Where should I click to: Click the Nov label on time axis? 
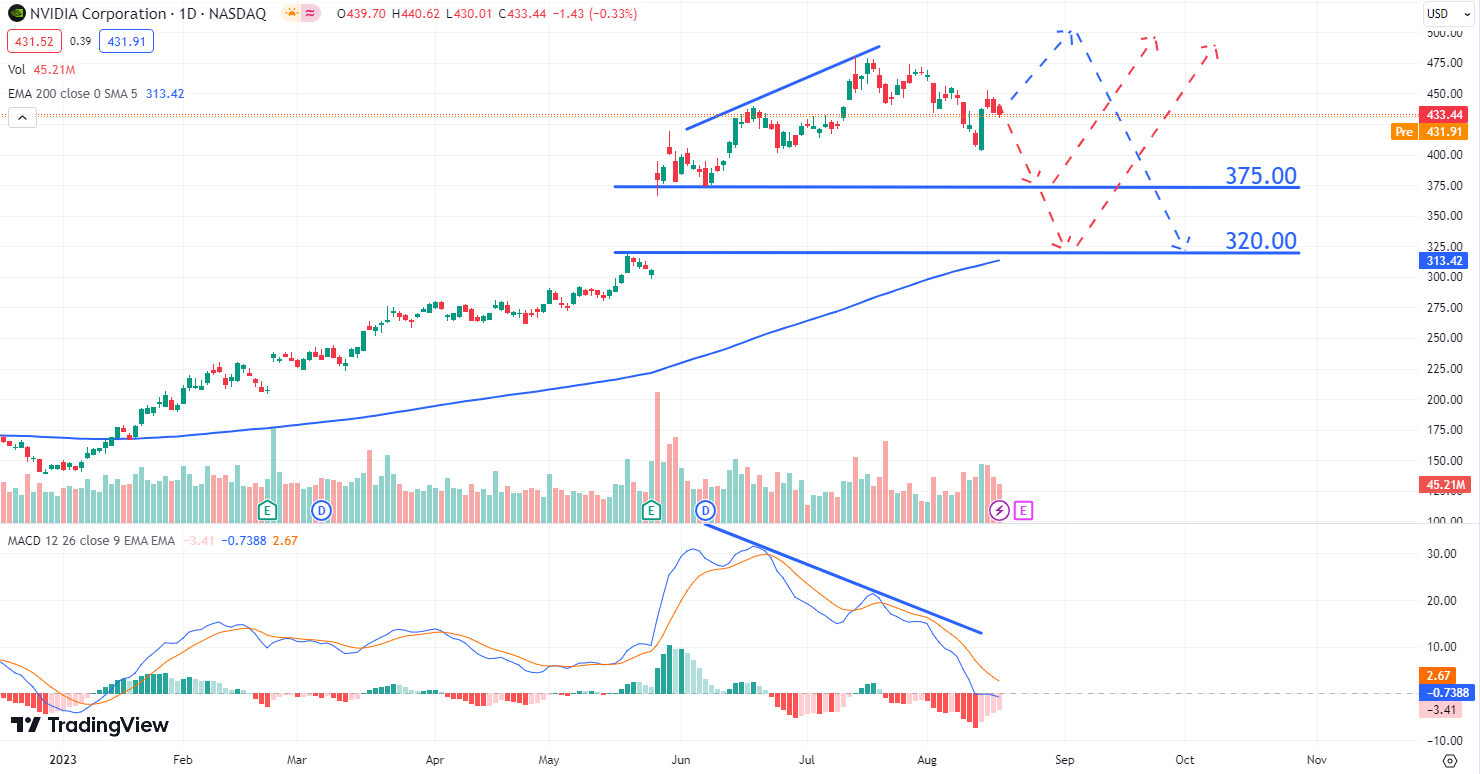(x=1317, y=759)
